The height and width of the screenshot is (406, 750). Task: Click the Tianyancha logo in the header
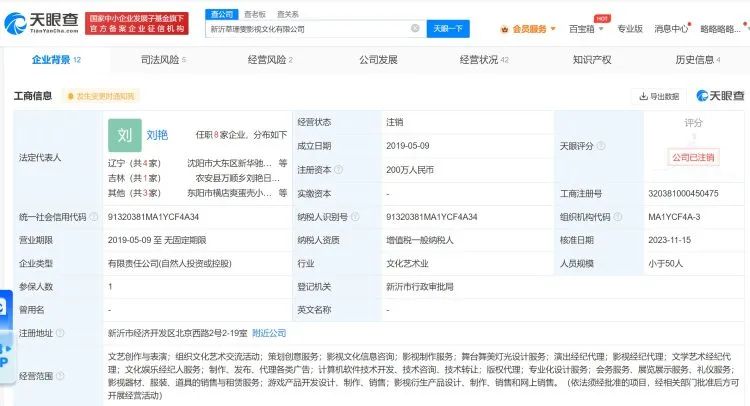pyautogui.click(x=44, y=22)
